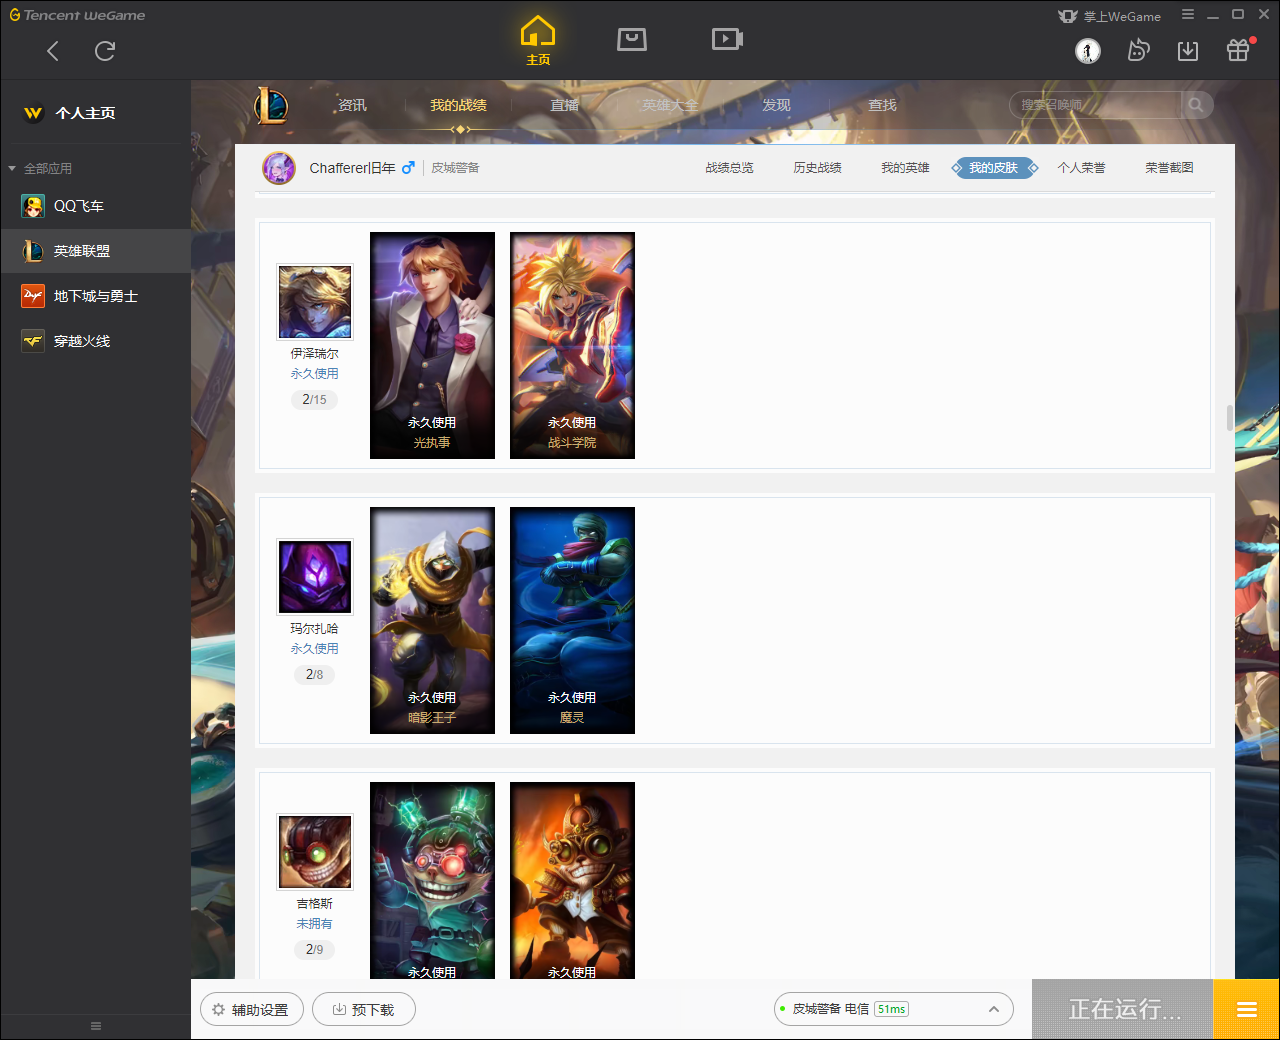This screenshot has height=1040, width=1280.
Task: Open the 暗影王子 skin card
Action: point(432,620)
